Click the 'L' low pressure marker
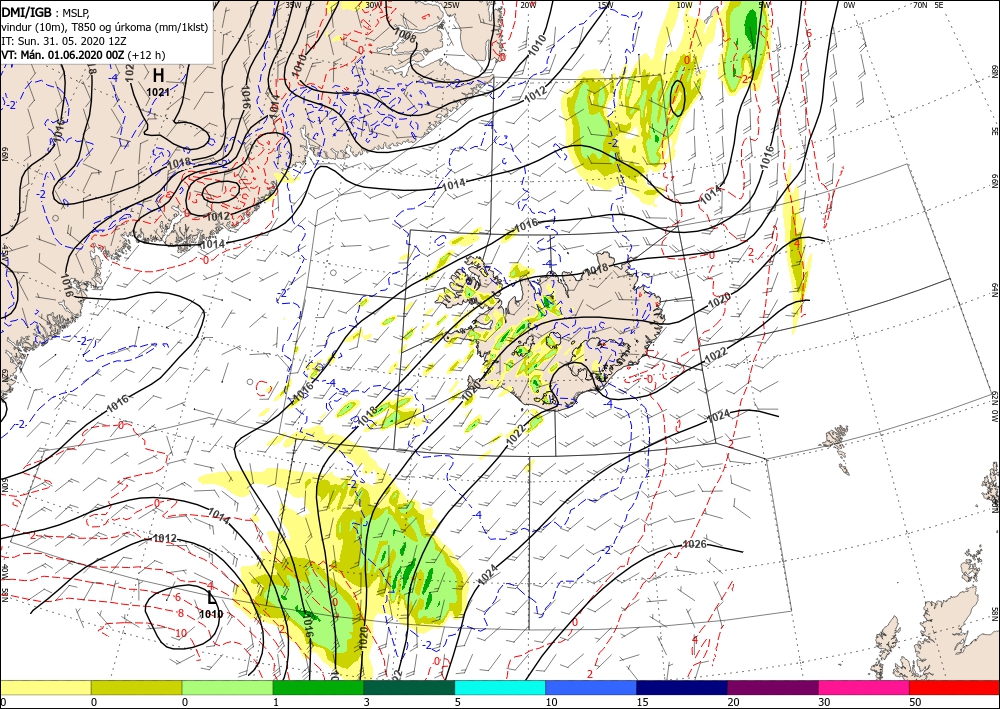The image size is (1000, 709). pyautogui.click(x=213, y=597)
